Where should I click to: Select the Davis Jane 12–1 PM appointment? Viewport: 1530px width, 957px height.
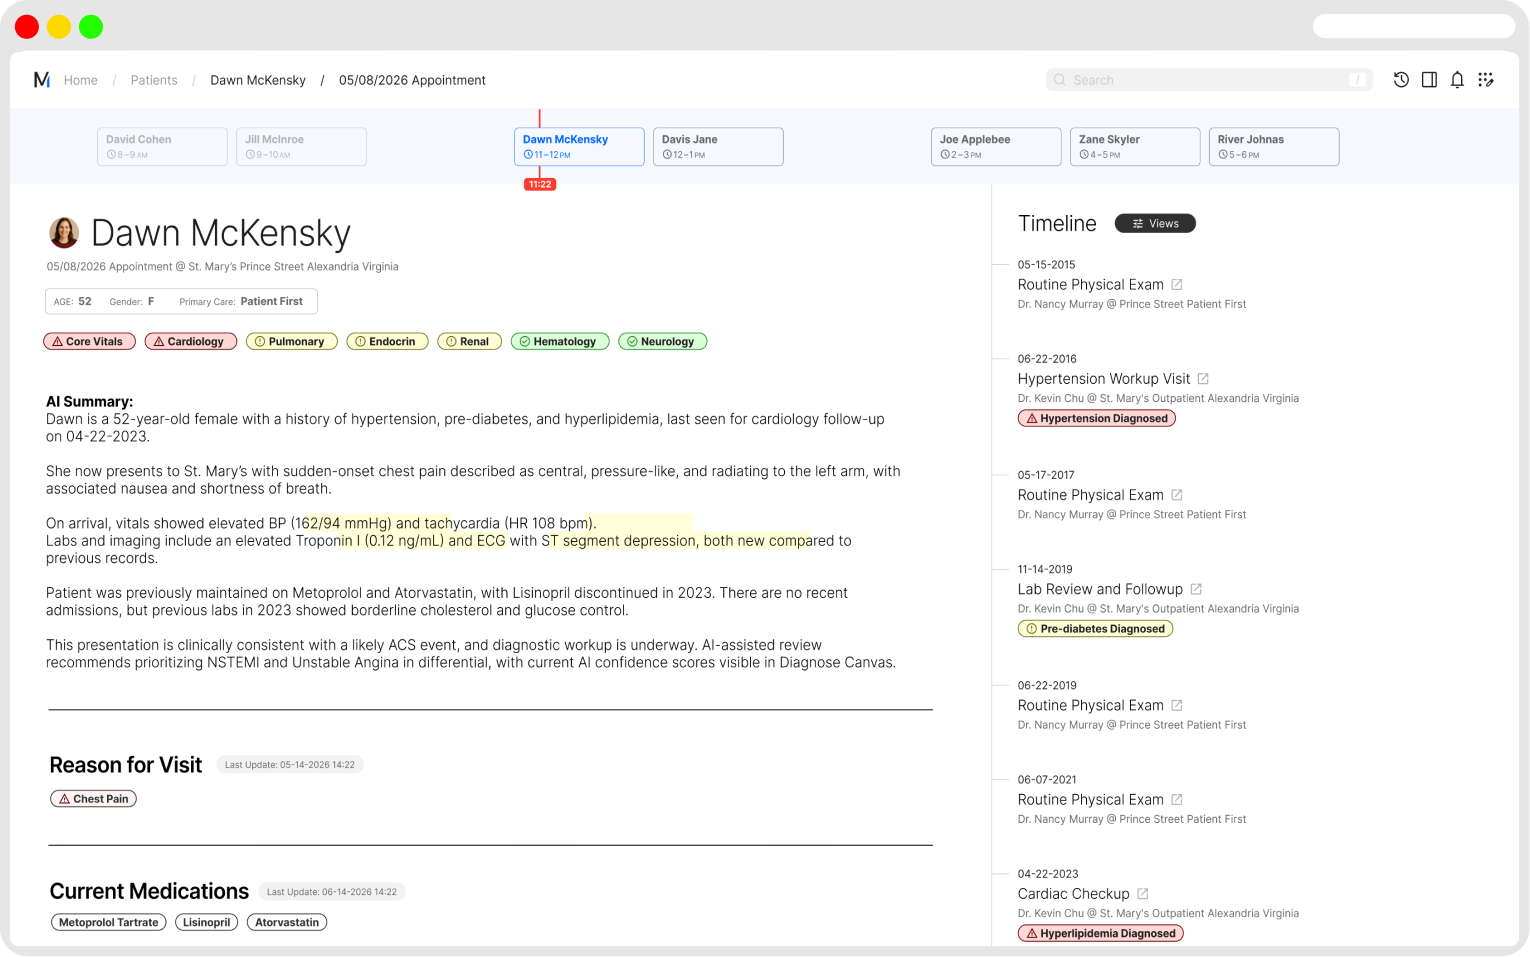(x=717, y=146)
